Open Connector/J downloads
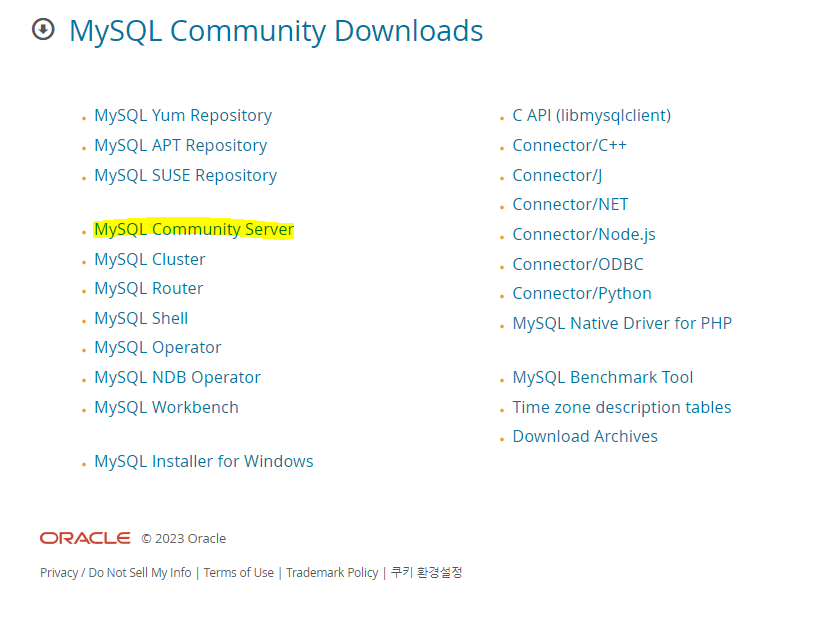 [557, 175]
